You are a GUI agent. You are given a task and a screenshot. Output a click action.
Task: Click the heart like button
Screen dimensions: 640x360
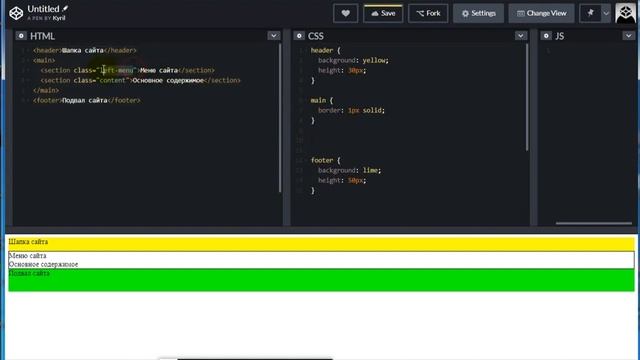coord(345,13)
